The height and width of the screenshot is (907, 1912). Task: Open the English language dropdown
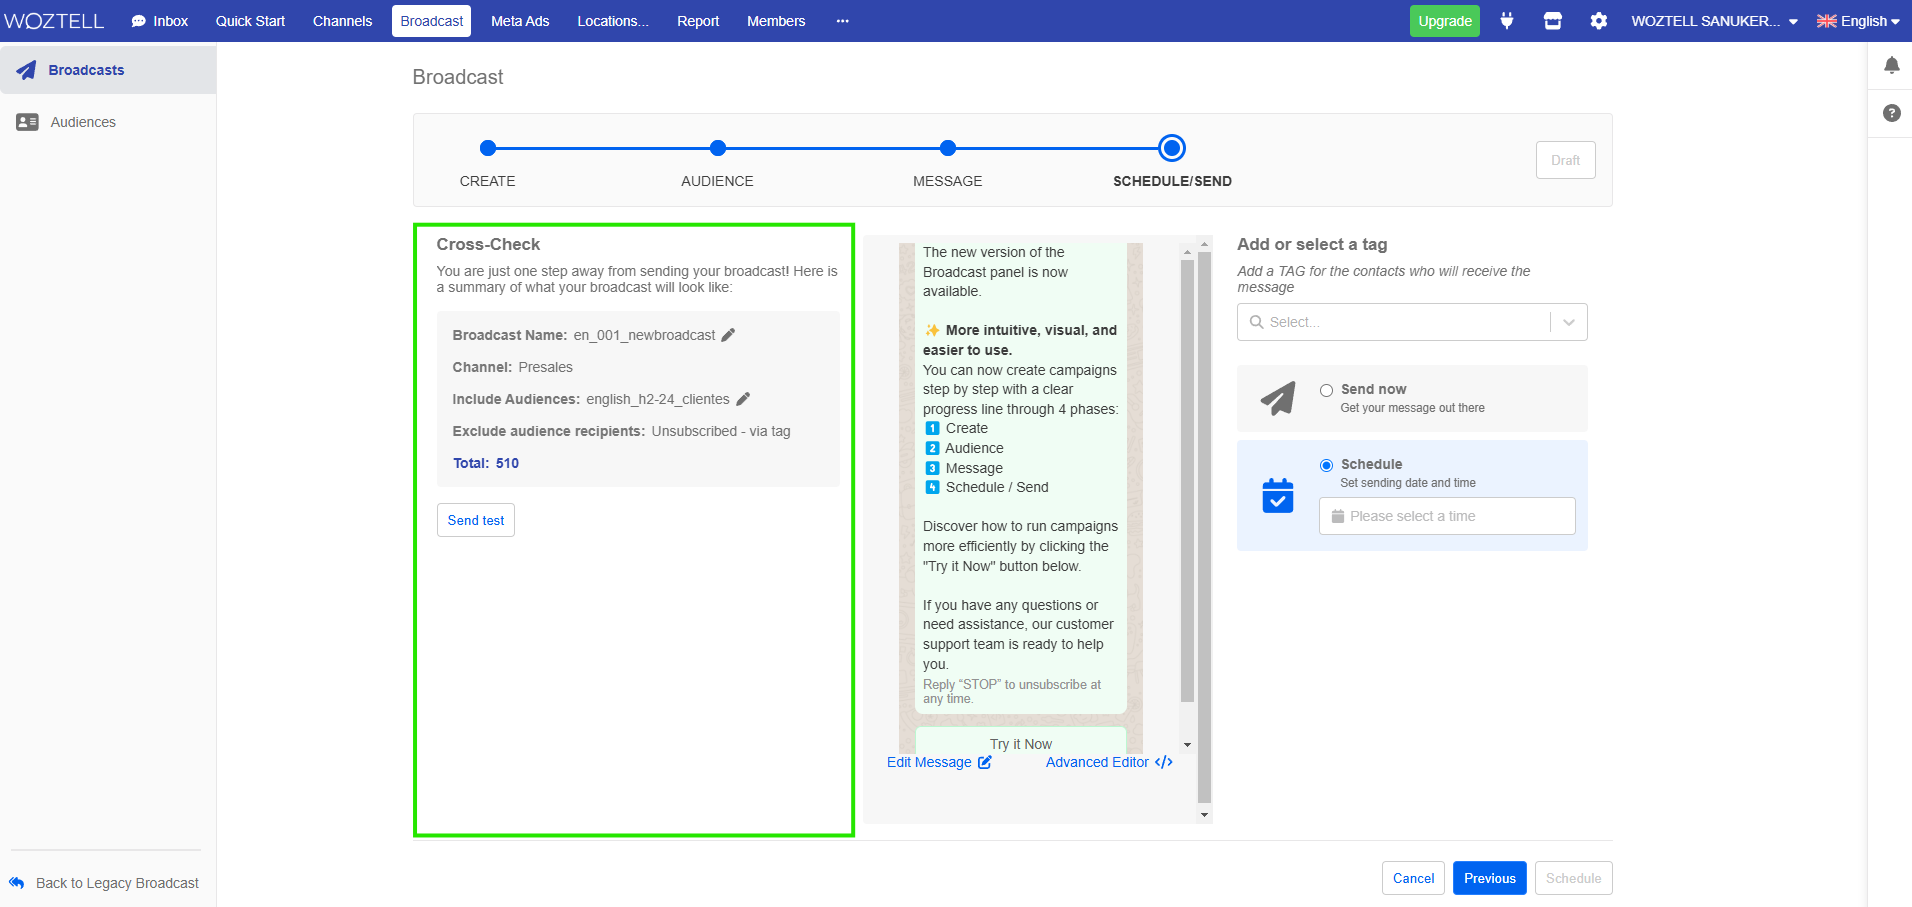(x=1858, y=21)
